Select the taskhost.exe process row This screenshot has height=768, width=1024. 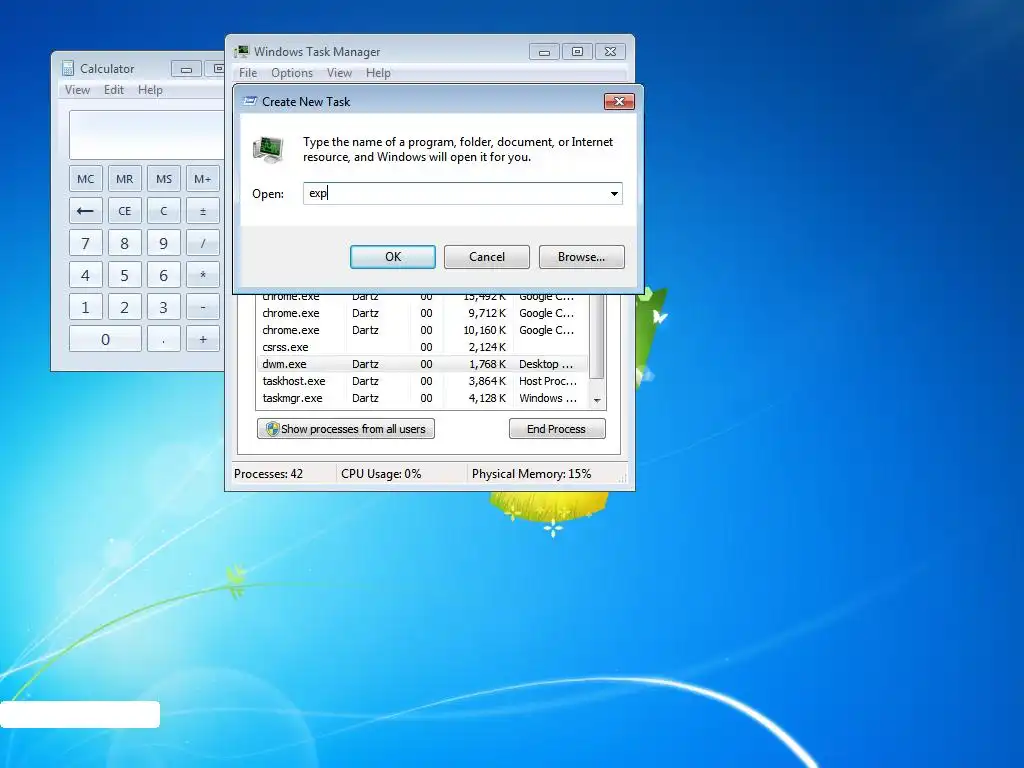(423, 381)
